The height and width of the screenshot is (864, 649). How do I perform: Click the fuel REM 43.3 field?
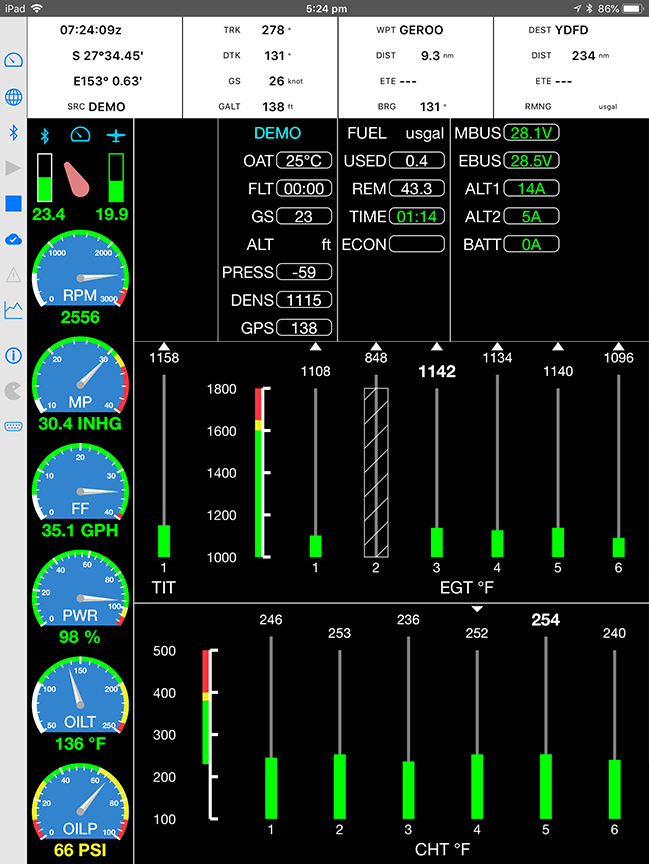point(417,189)
